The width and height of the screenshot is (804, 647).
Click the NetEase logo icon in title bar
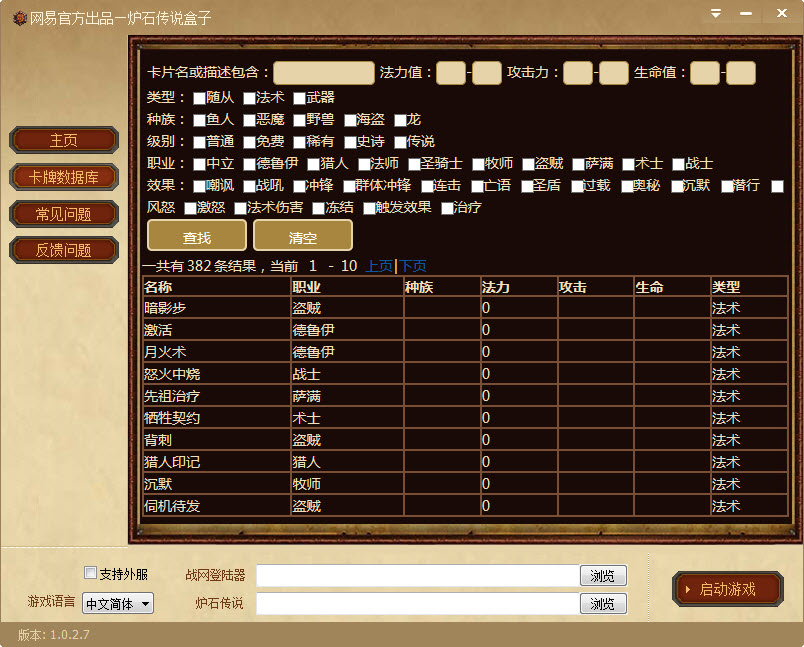point(19,17)
